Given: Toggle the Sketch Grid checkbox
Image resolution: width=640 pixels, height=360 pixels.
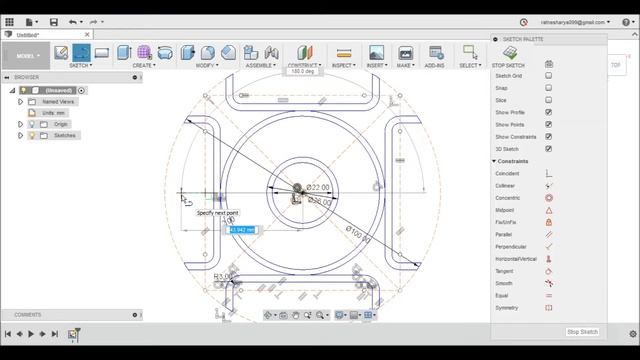Looking at the screenshot, I should [x=549, y=76].
